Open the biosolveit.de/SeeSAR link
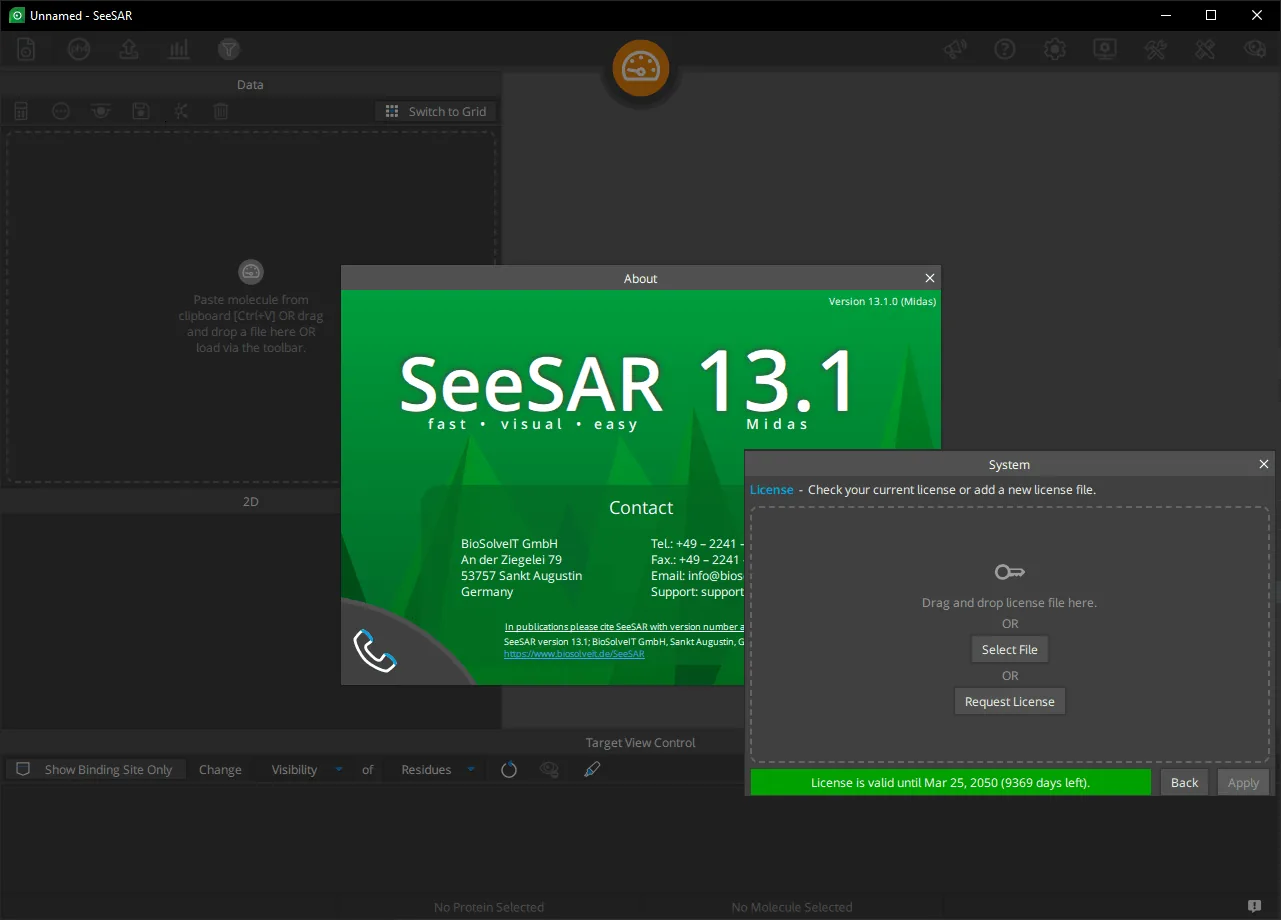This screenshot has width=1281, height=920. [574, 654]
